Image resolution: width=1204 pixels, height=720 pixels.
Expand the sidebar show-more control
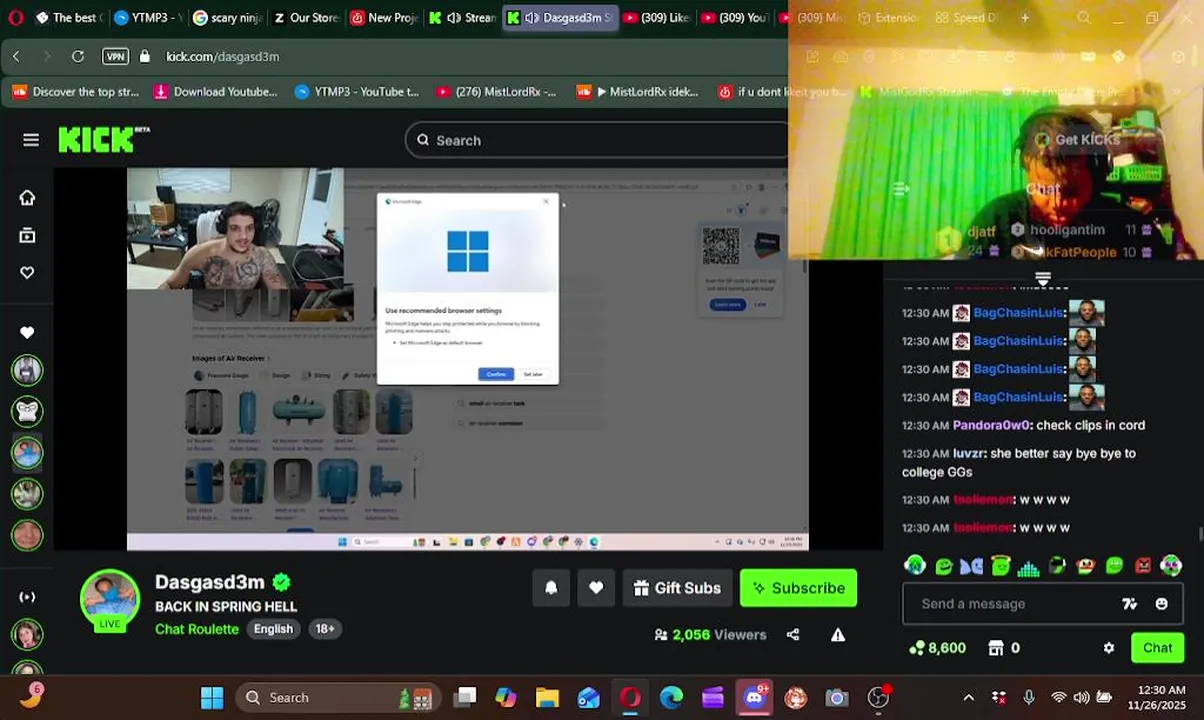(x=27, y=597)
